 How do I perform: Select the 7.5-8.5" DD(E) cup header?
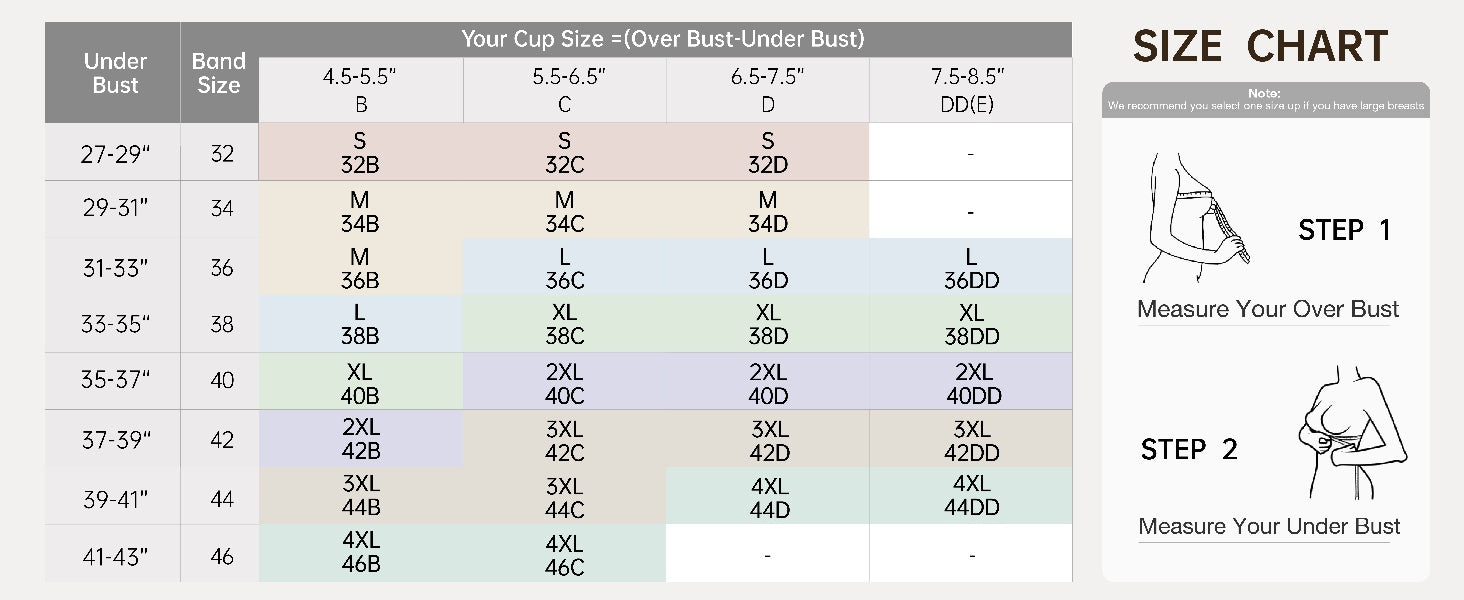(x=971, y=90)
